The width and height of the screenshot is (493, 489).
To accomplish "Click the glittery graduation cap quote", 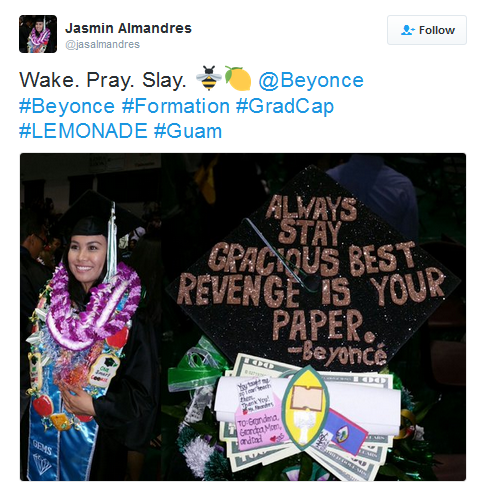I will coord(312,273).
